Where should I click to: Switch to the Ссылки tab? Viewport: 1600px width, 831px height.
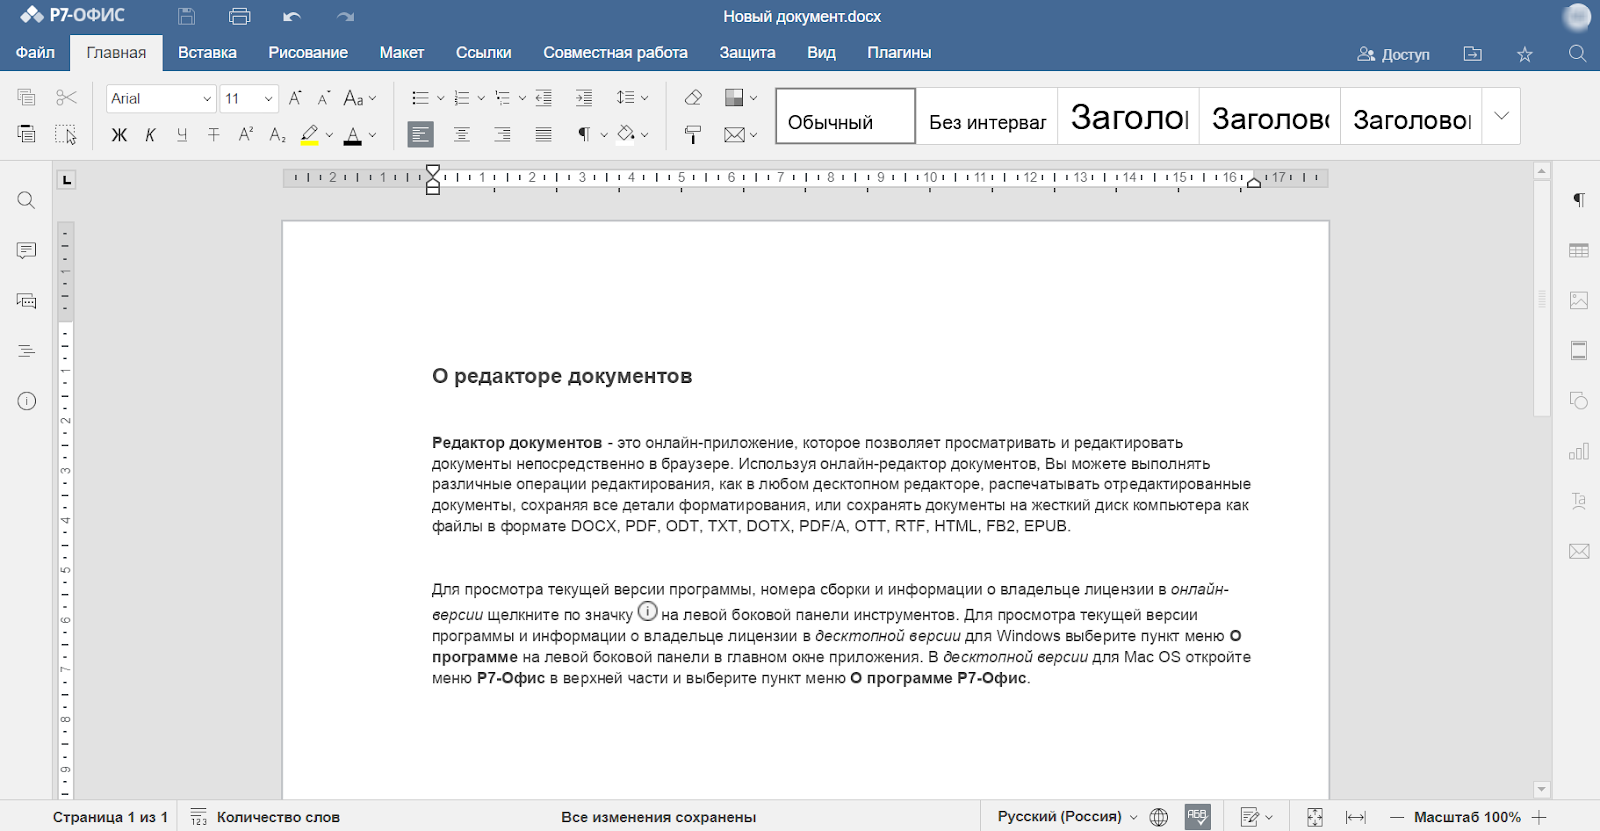484,53
